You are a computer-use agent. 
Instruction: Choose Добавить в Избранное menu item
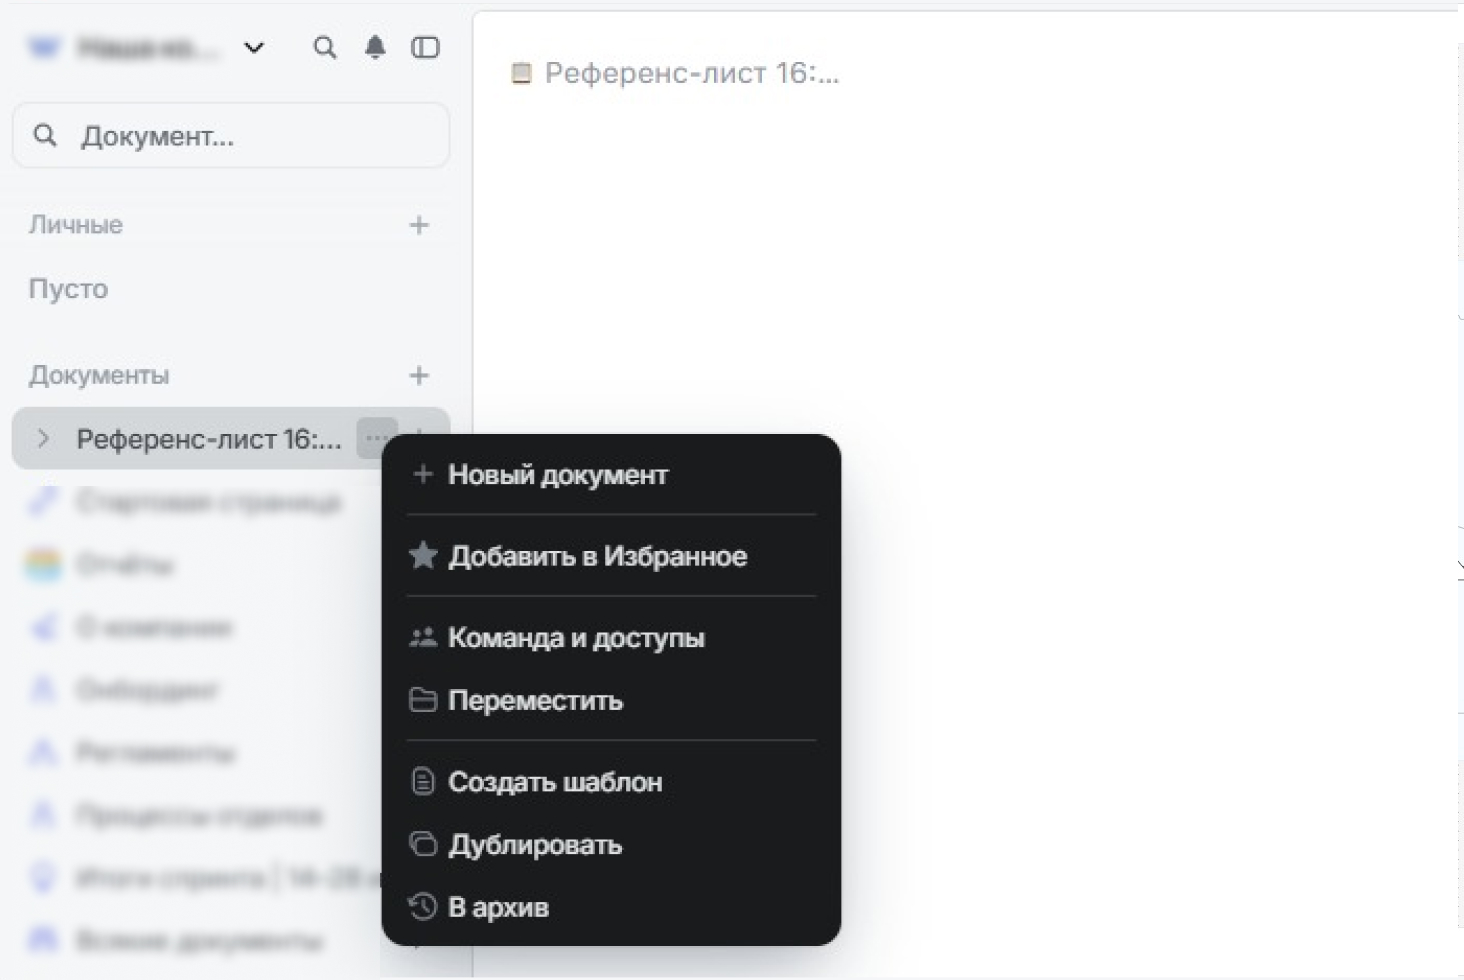click(x=611, y=556)
